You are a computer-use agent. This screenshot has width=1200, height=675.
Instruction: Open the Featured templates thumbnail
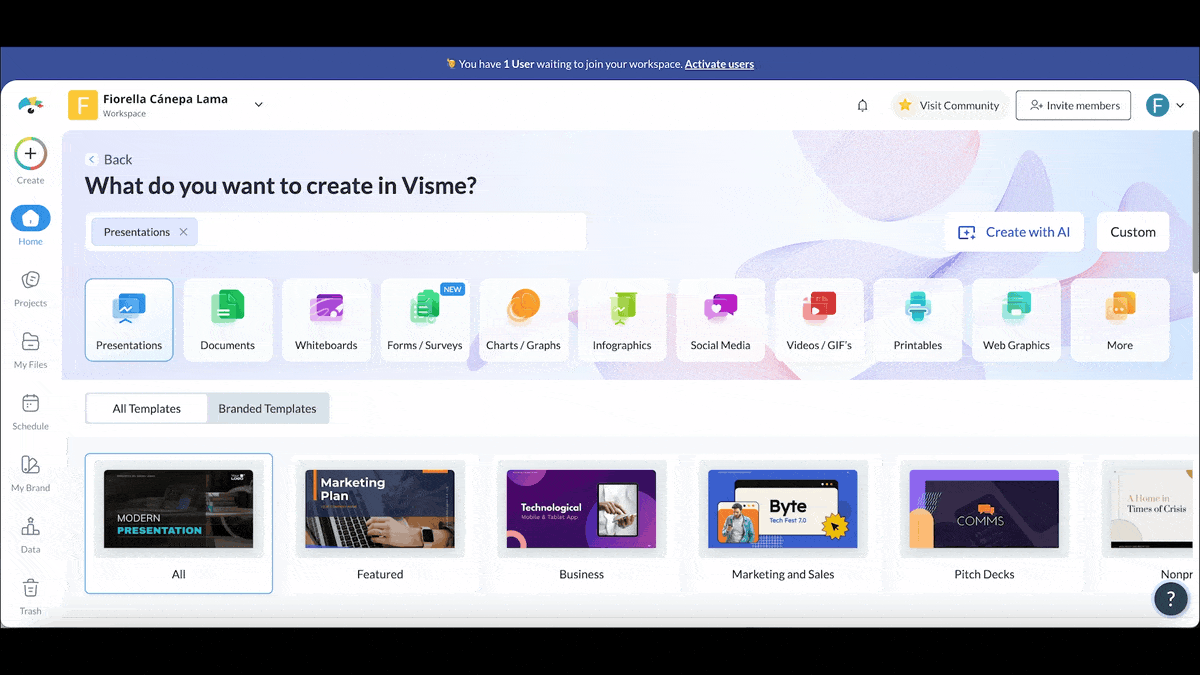click(x=380, y=523)
